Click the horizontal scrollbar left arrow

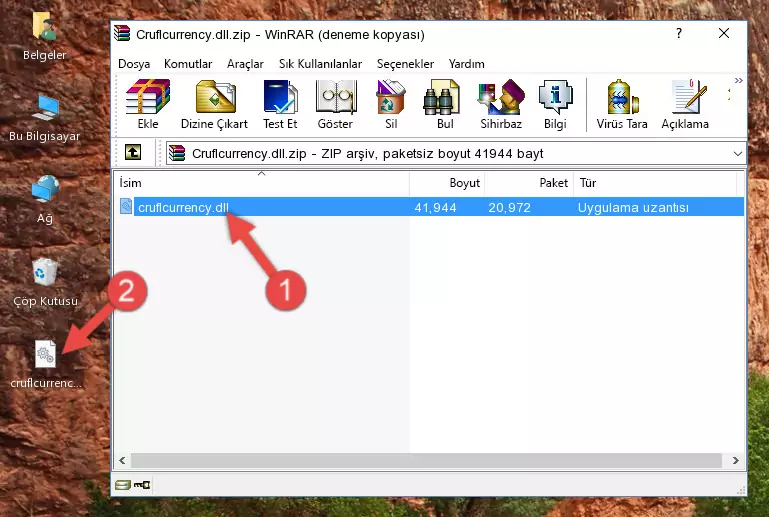pos(122,460)
